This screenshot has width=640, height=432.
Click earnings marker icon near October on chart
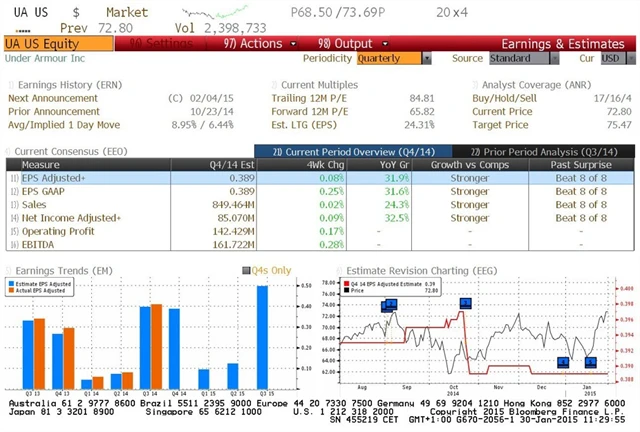[x=465, y=302]
